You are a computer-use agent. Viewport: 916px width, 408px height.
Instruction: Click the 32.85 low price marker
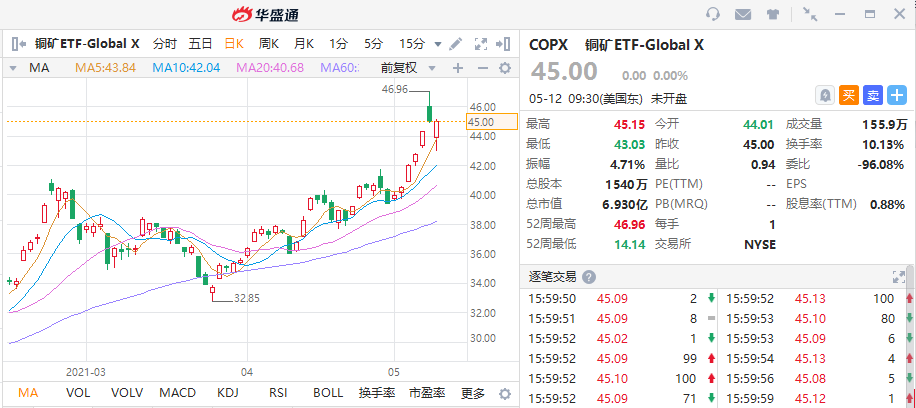point(247,298)
